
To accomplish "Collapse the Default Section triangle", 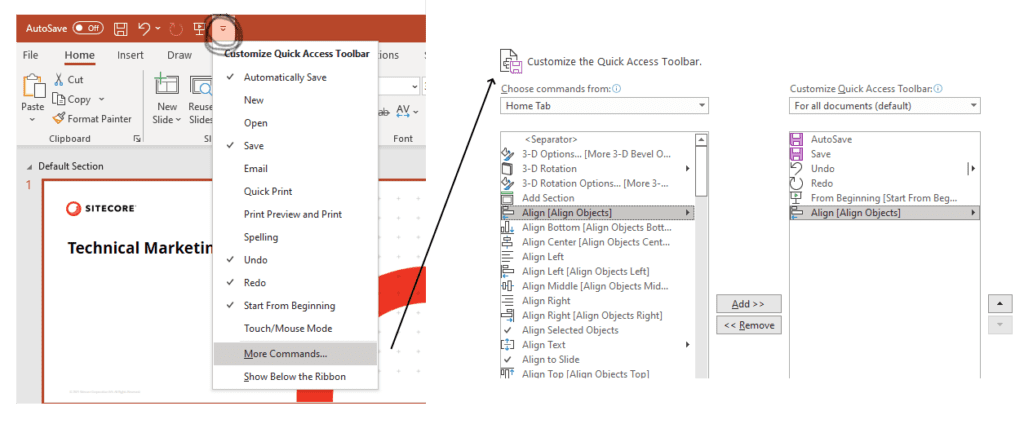I will pyautogui.click(x=29, y=167).
